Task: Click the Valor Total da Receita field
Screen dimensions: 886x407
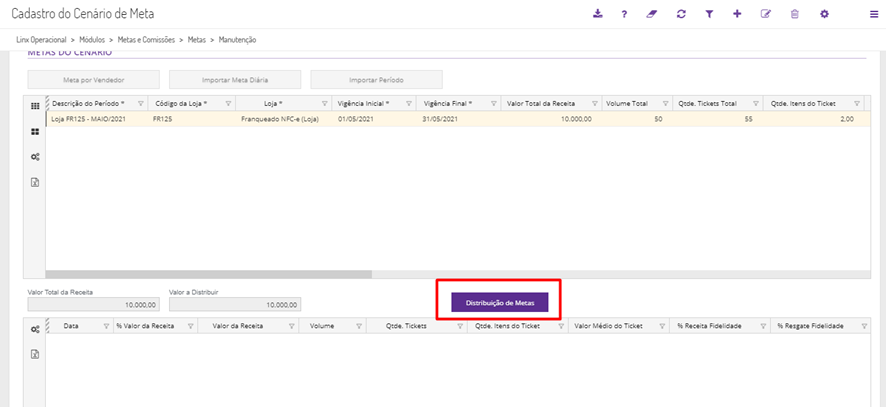Action: (x=94, y=305)
